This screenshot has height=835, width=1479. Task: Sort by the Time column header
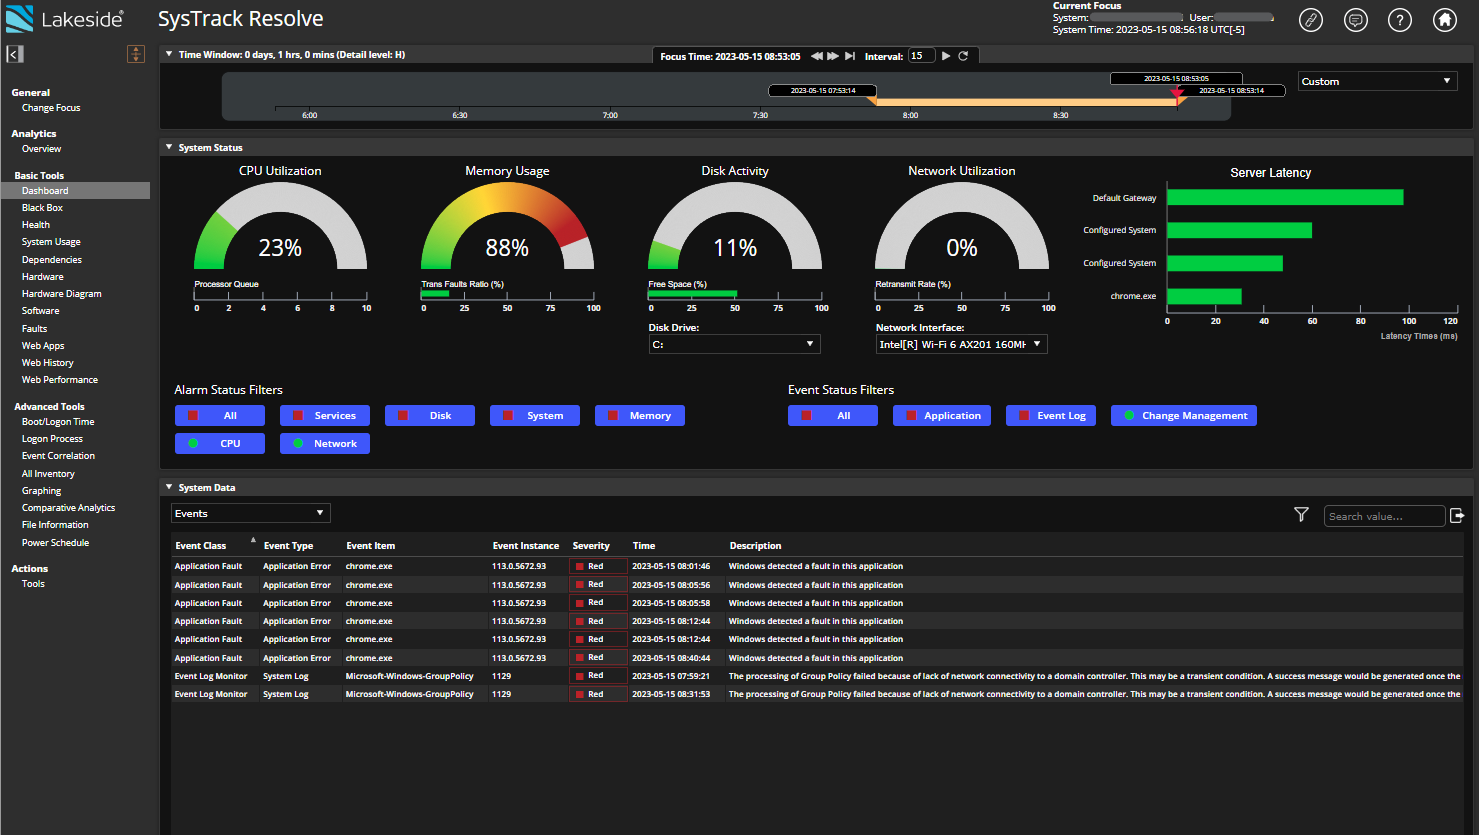pos(644,546)
